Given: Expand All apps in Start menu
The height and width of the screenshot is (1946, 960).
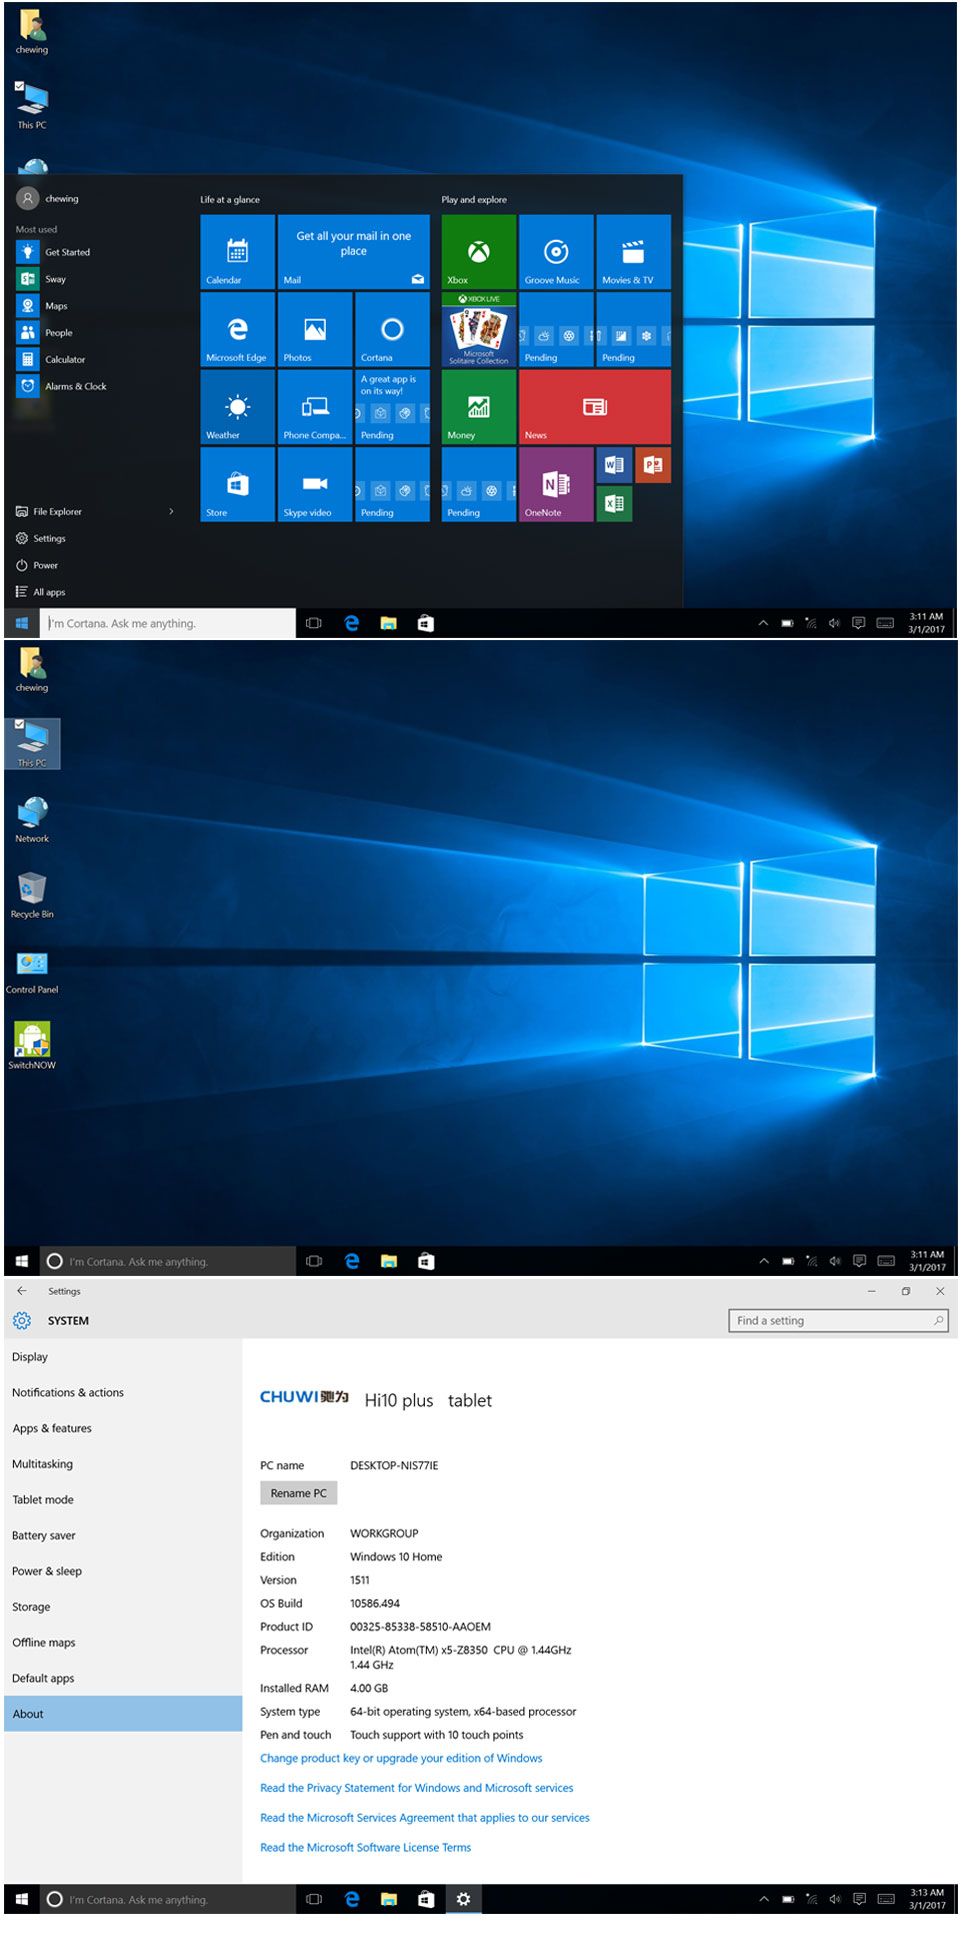Looking at the screenshot, I should [x=48, y=592].
